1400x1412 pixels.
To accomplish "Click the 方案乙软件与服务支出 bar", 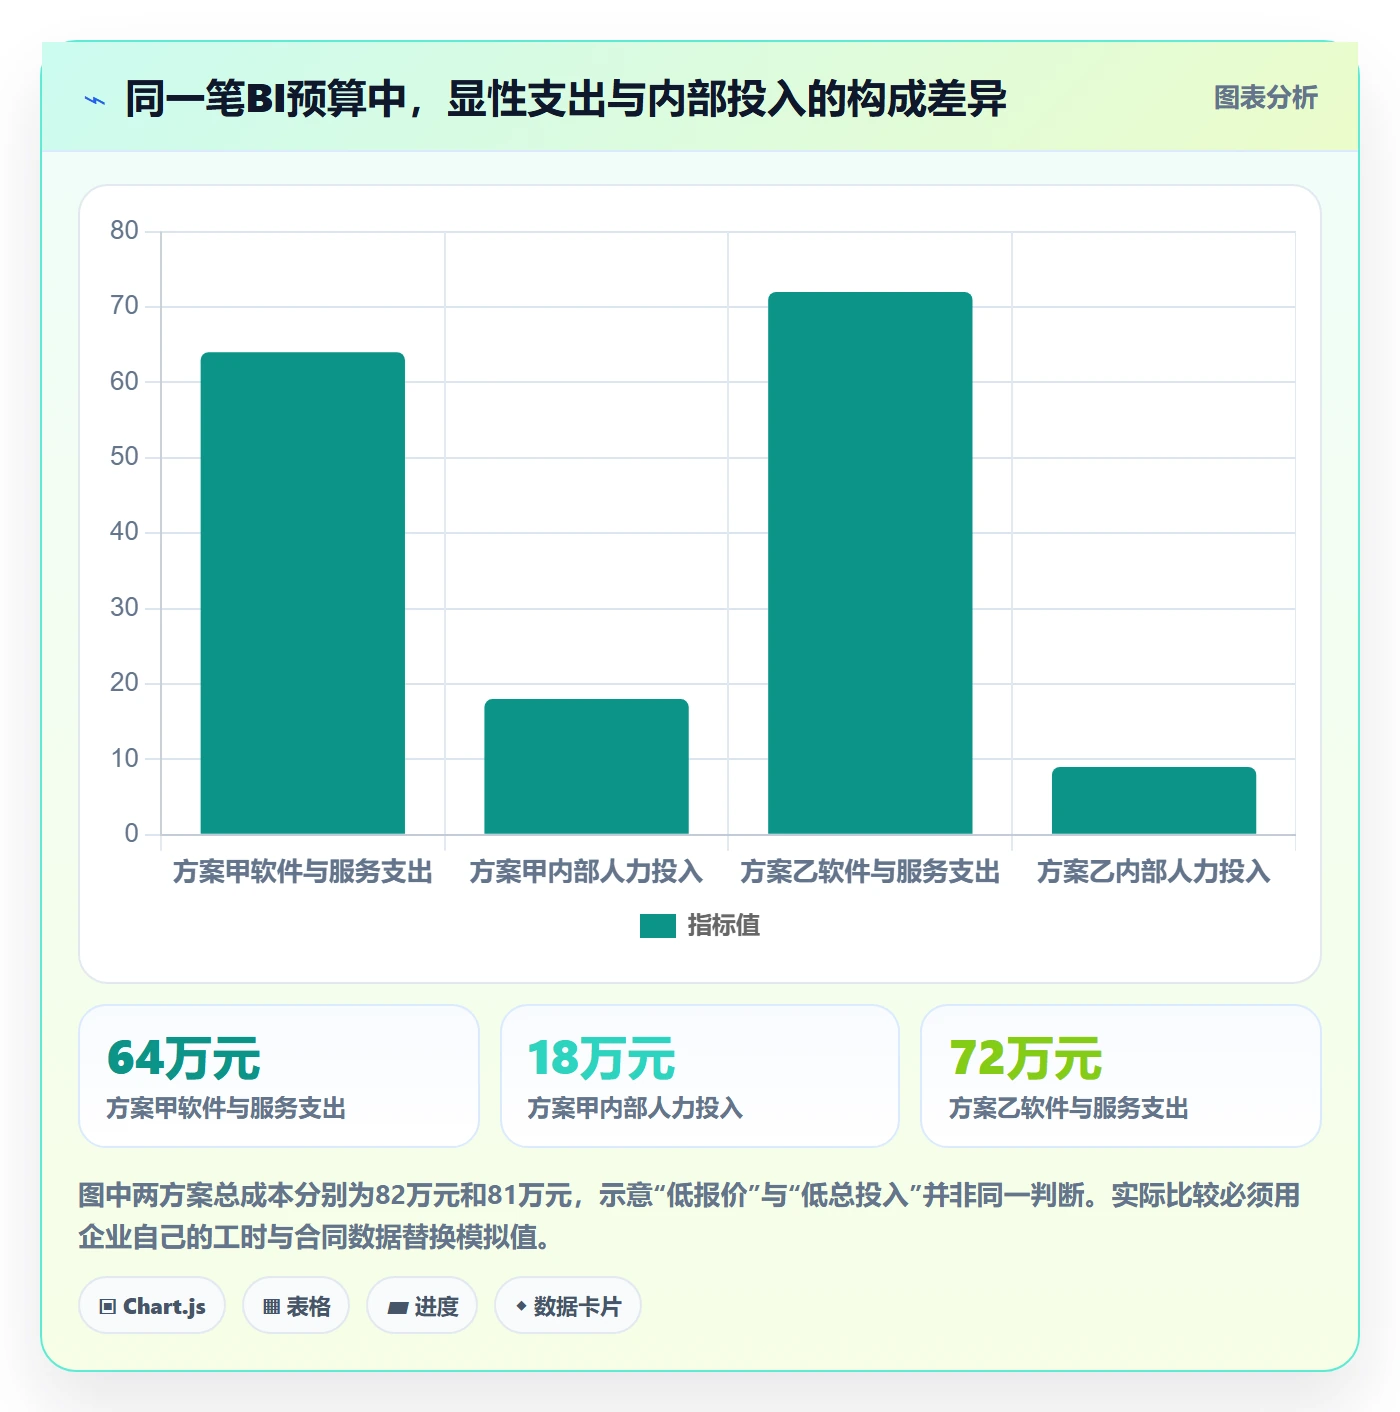I will (x=870, y=563).
